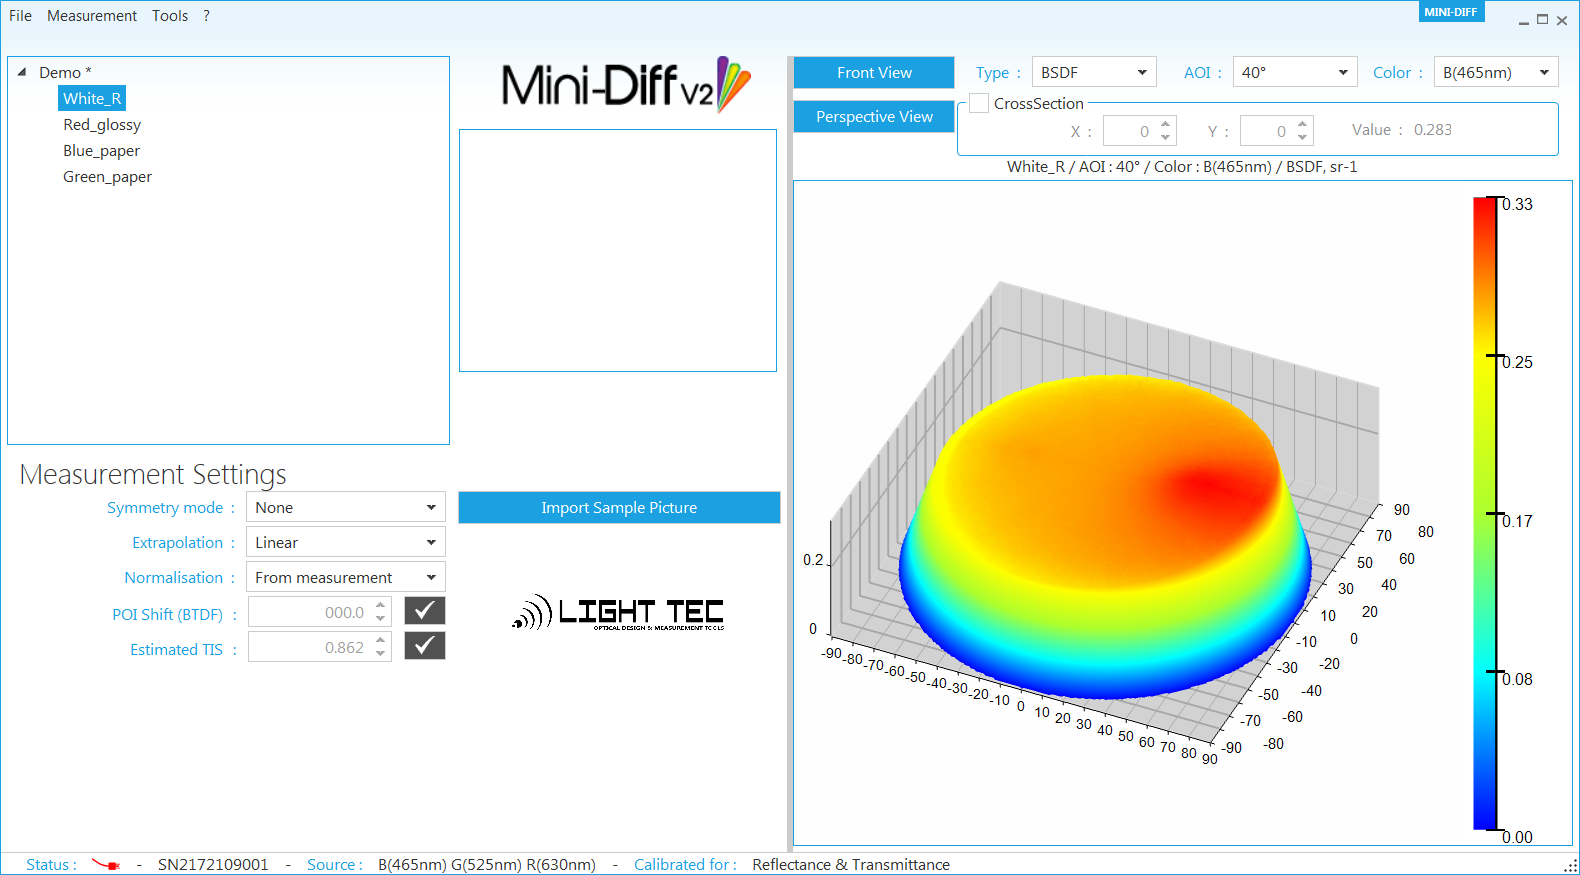
Task: Increase the CrossSection Y value
Action: click(x=1302, y=124)
